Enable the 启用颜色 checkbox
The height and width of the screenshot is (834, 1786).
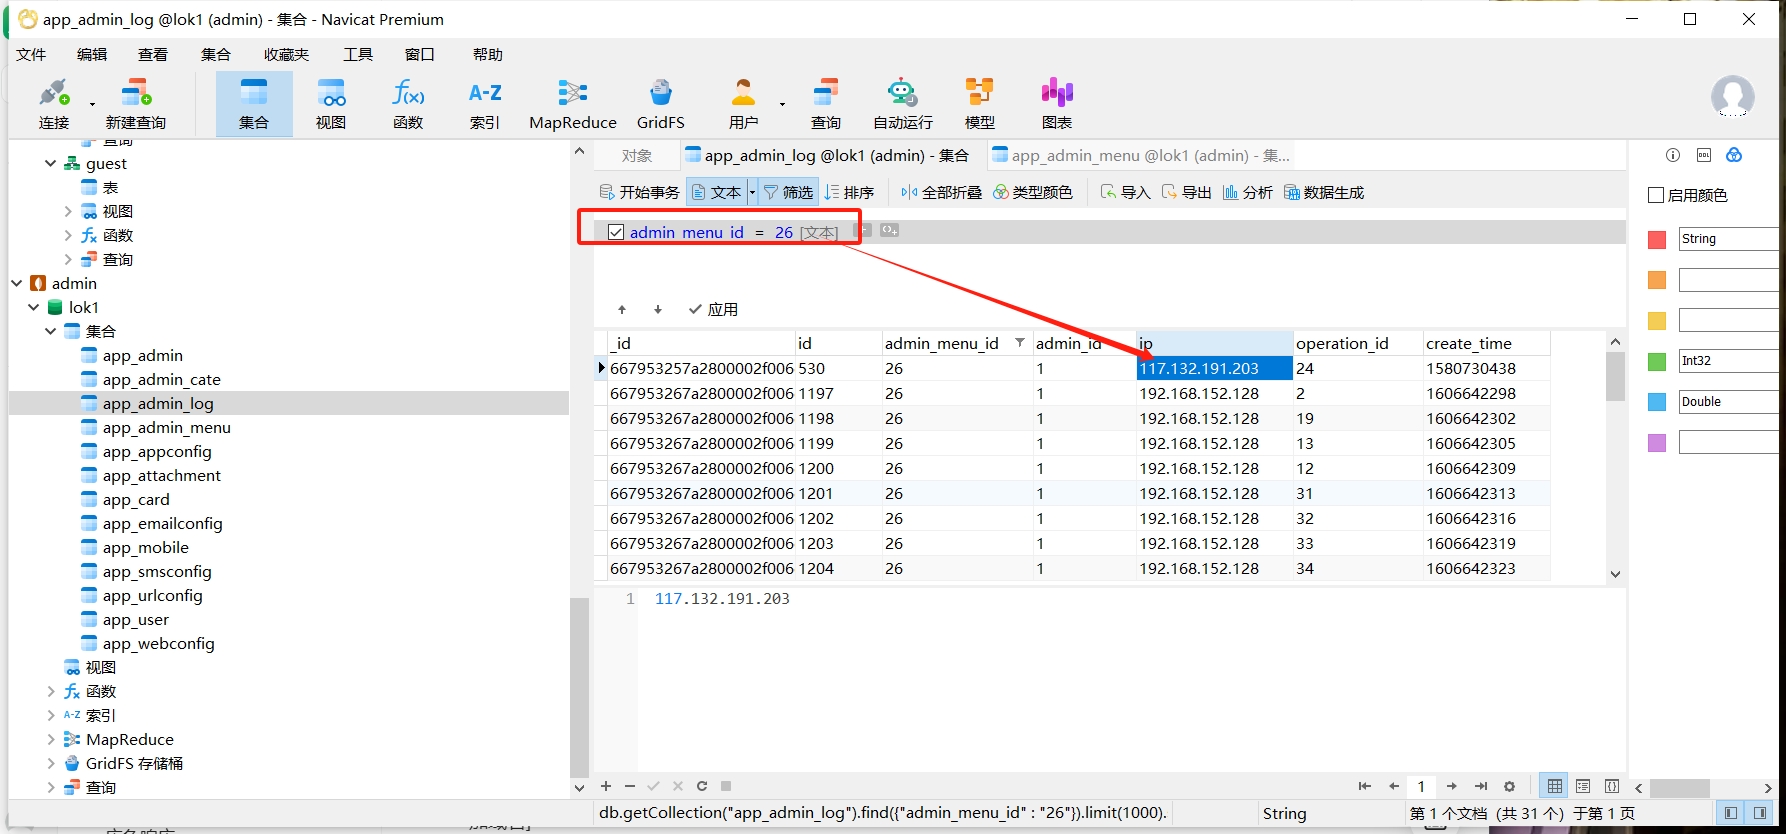click(1656, 195)
